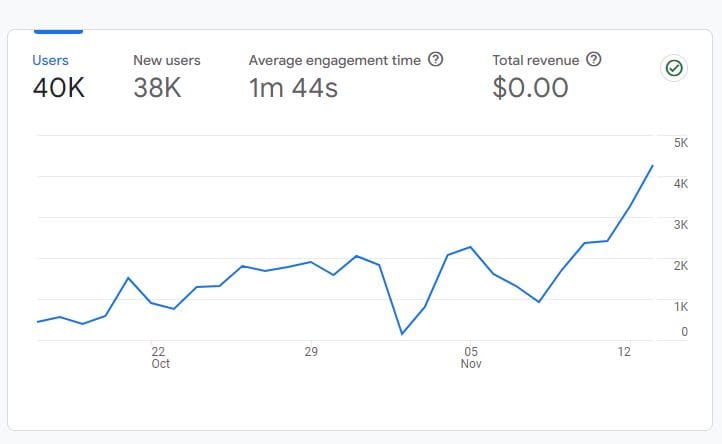
Task: Click the blue active indicator above Users
Action: [58, 32]
